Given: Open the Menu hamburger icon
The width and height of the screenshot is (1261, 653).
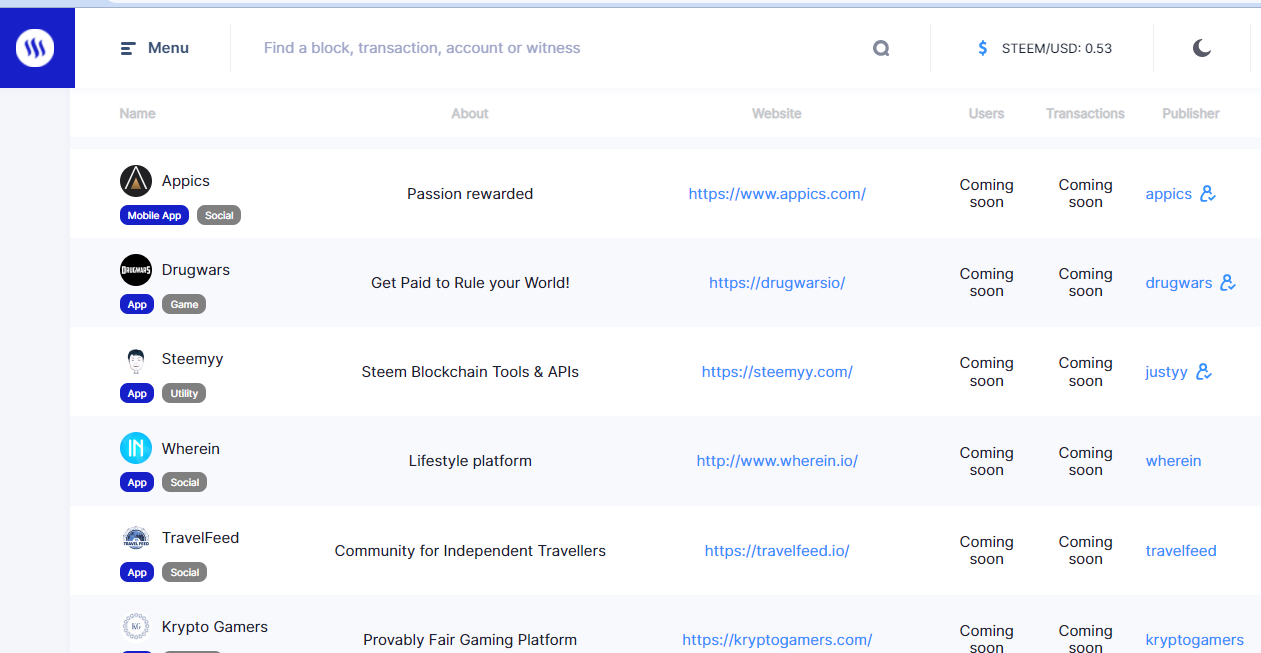Looking at the screenshot, I should [x=128, y=48].
